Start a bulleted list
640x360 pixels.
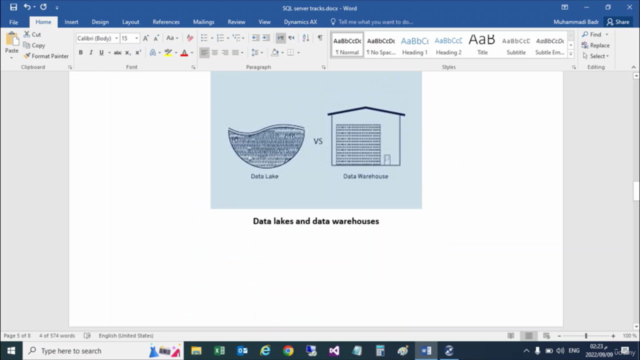(x=204, y=38)
